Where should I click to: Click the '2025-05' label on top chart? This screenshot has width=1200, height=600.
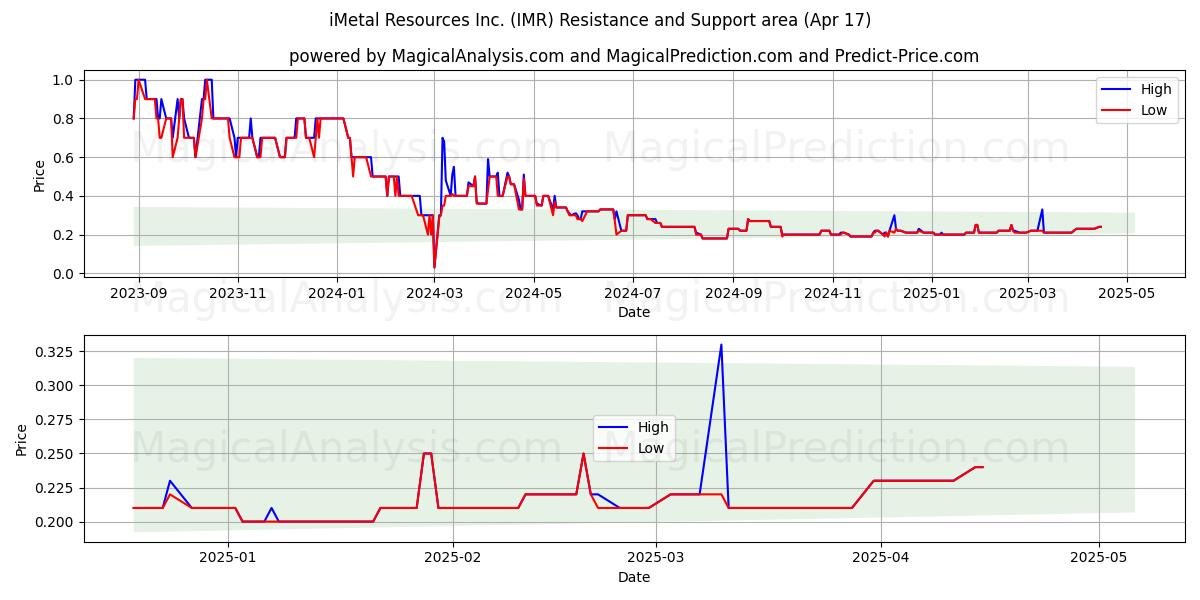click(1126, 293)
